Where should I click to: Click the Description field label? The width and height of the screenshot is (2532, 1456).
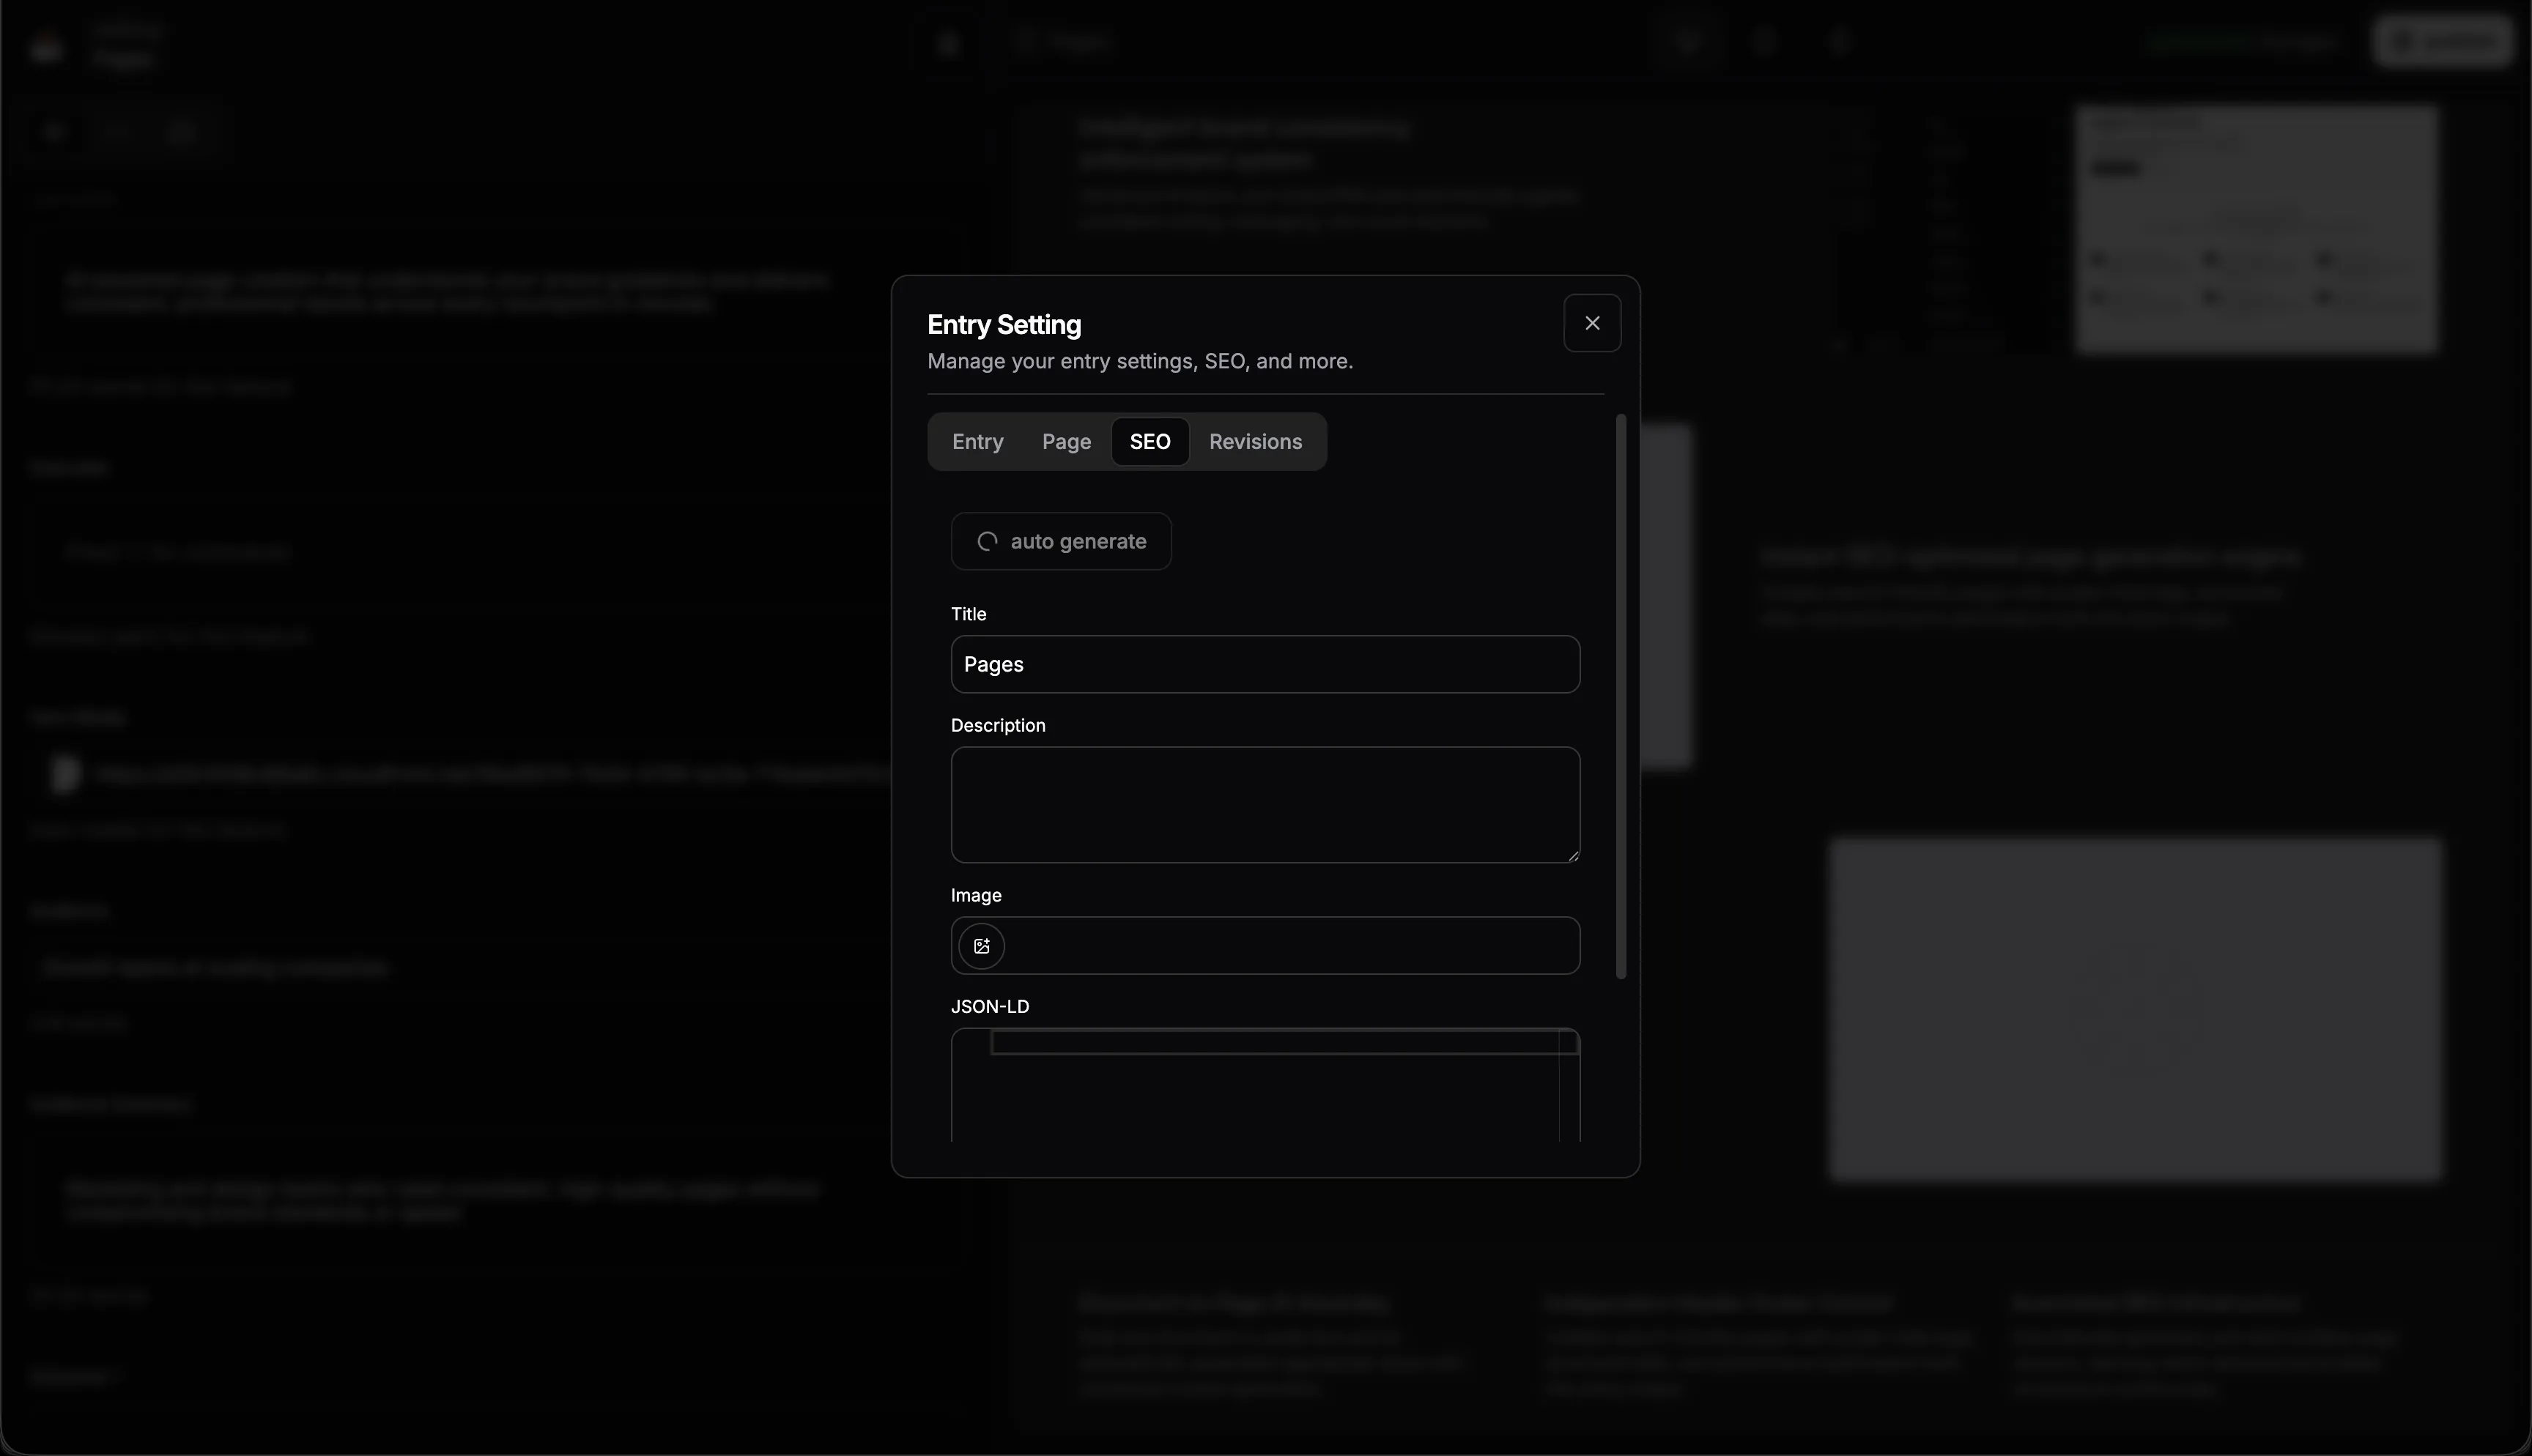[997, 725]
